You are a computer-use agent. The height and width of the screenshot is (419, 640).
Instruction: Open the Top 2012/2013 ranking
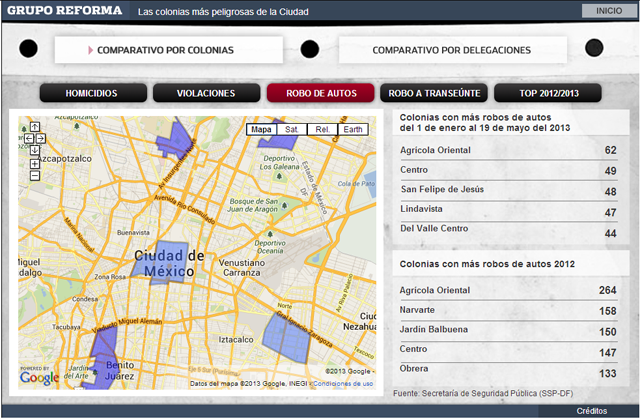coord(548,93)
